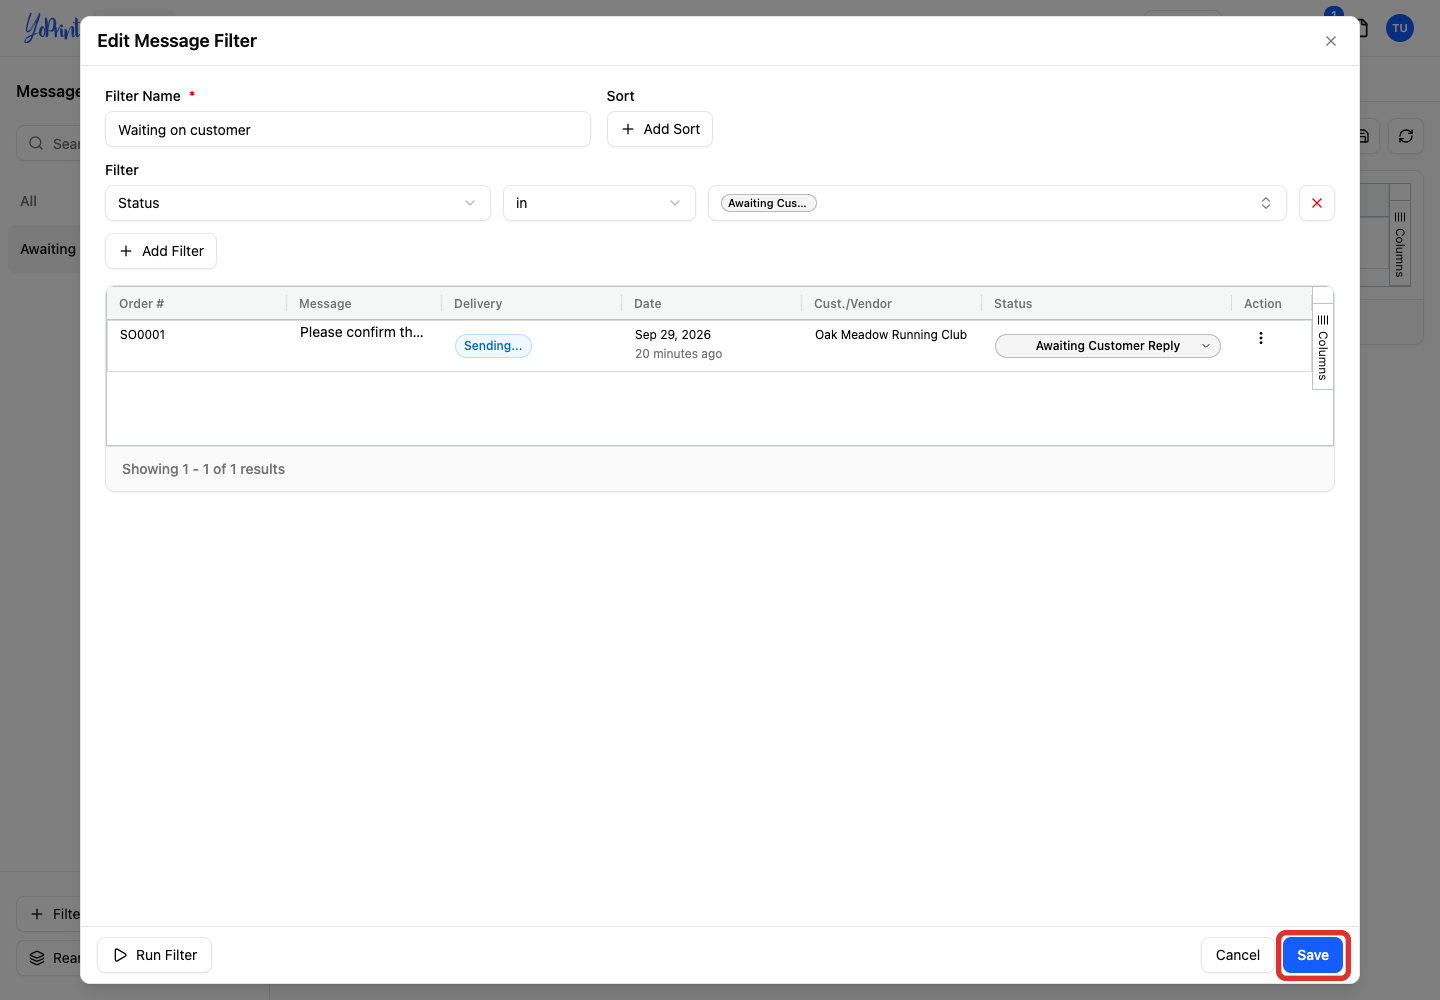
Task: Expand the filter value multi-select box
Action: [x=997, y=203]
